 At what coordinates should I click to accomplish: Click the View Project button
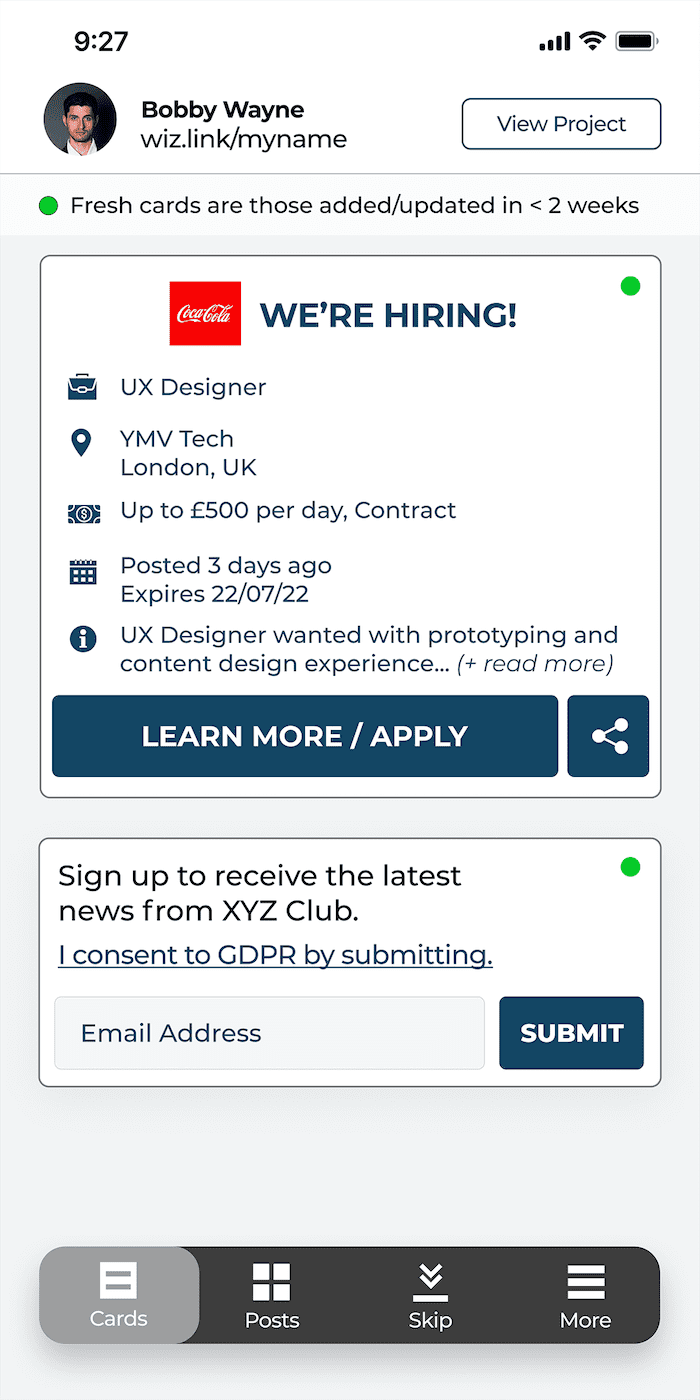click(x=561, y=124)
